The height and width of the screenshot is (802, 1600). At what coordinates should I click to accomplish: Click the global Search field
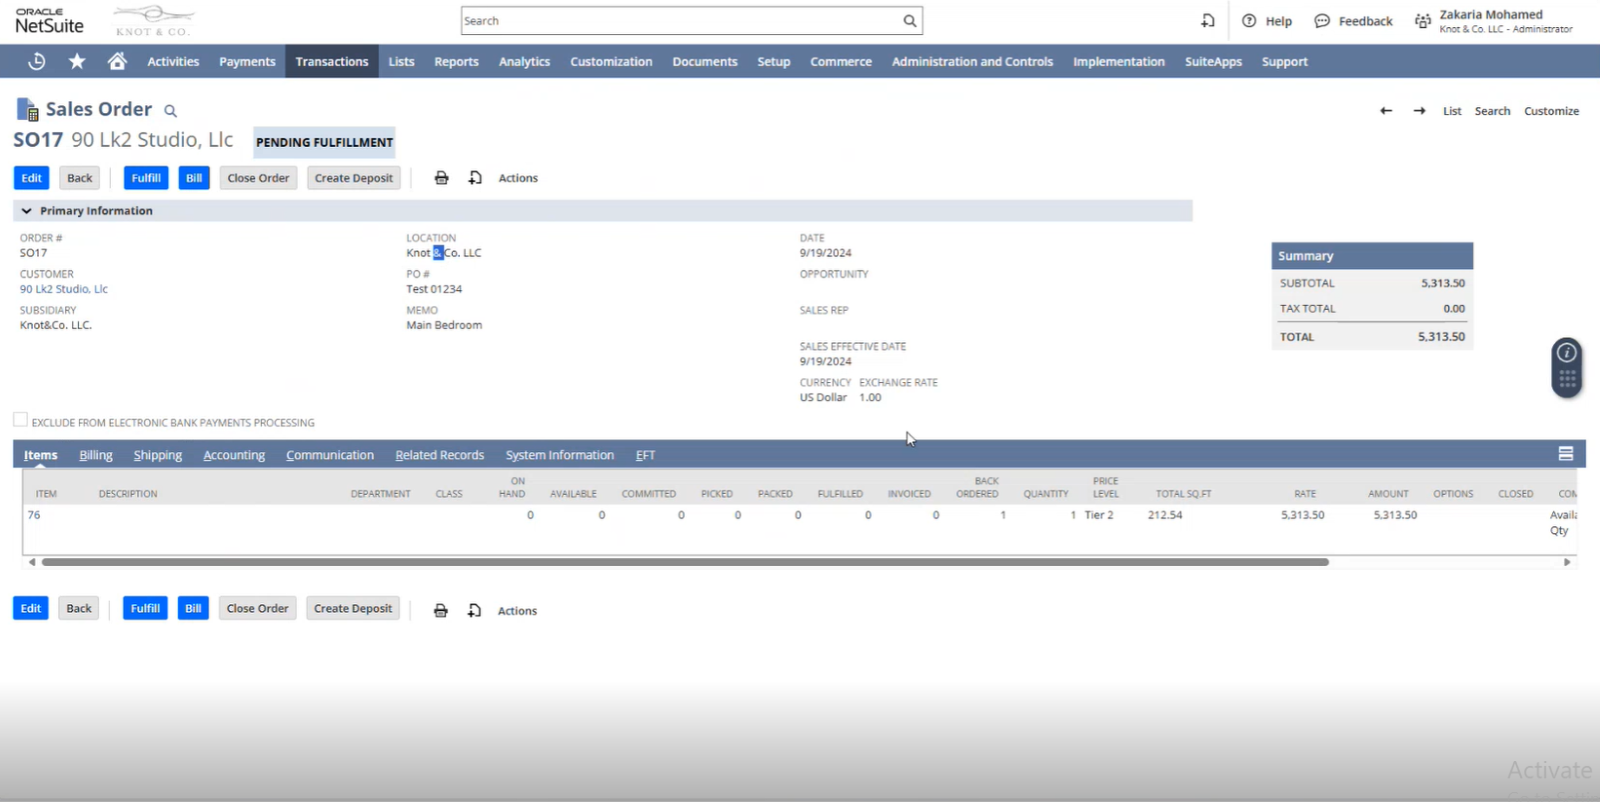(x=680, y=21)
